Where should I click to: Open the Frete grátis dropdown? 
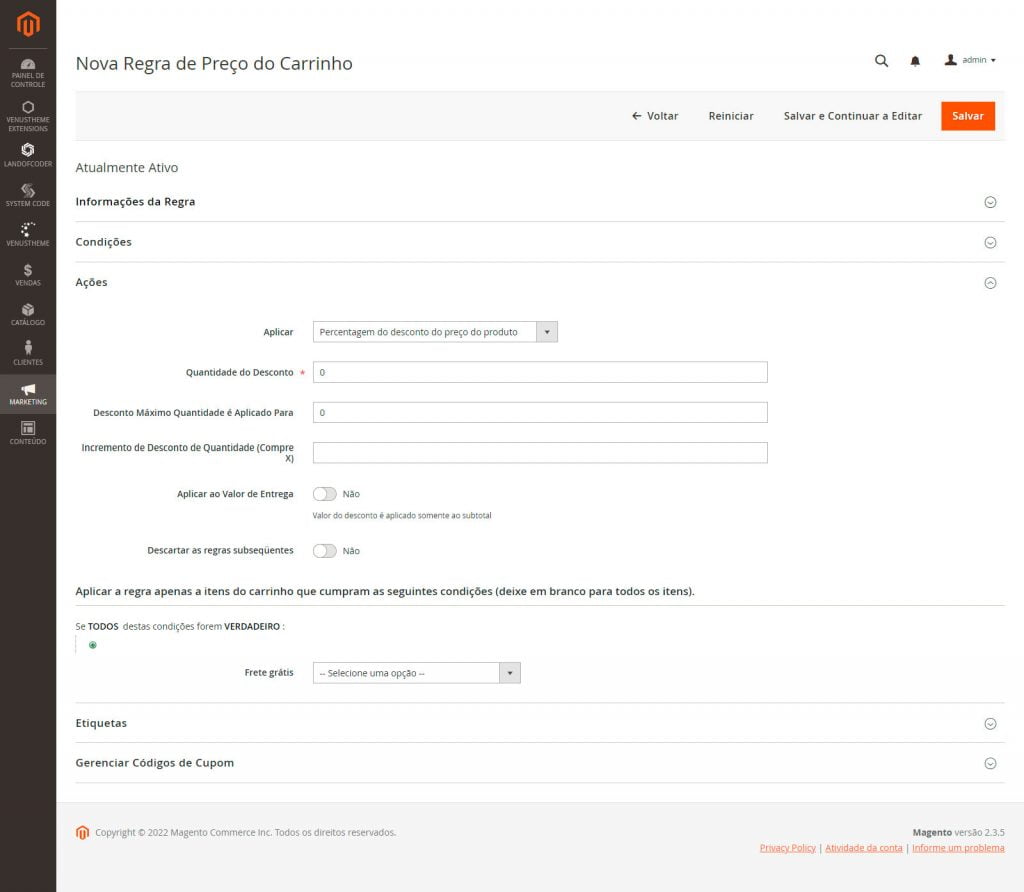click(416, 673)
